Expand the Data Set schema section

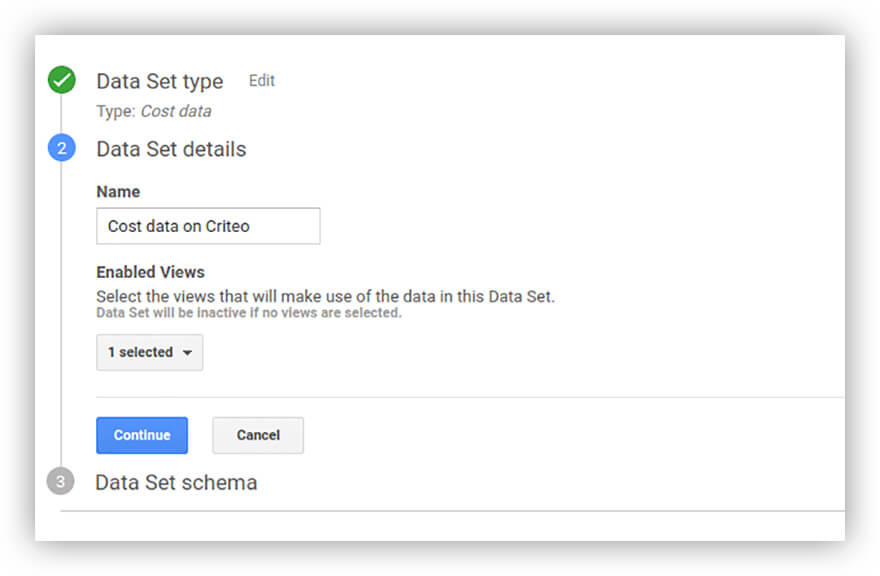[176, 482]
